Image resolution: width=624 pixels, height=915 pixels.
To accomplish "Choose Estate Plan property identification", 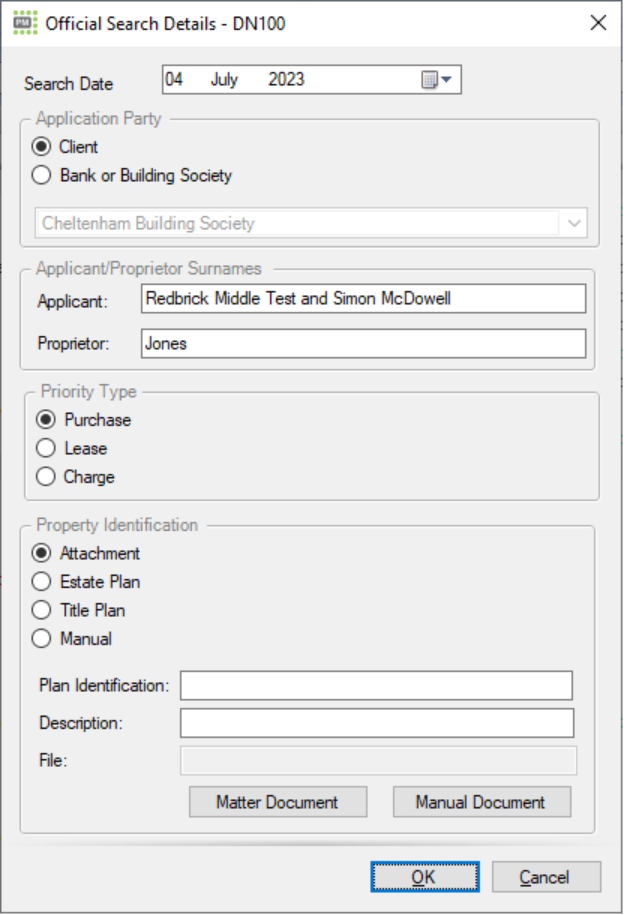I will [41, 581].
